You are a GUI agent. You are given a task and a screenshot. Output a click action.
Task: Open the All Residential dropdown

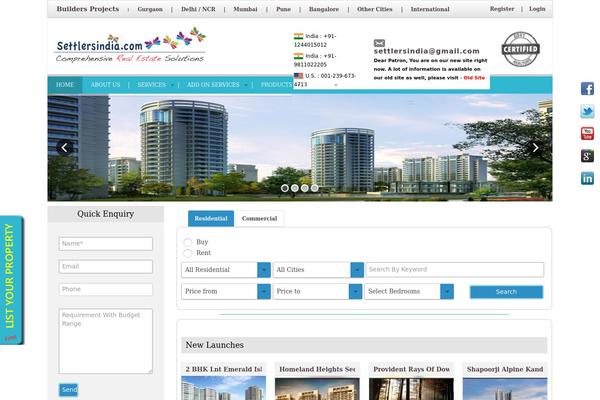click(x=226, y=270)
